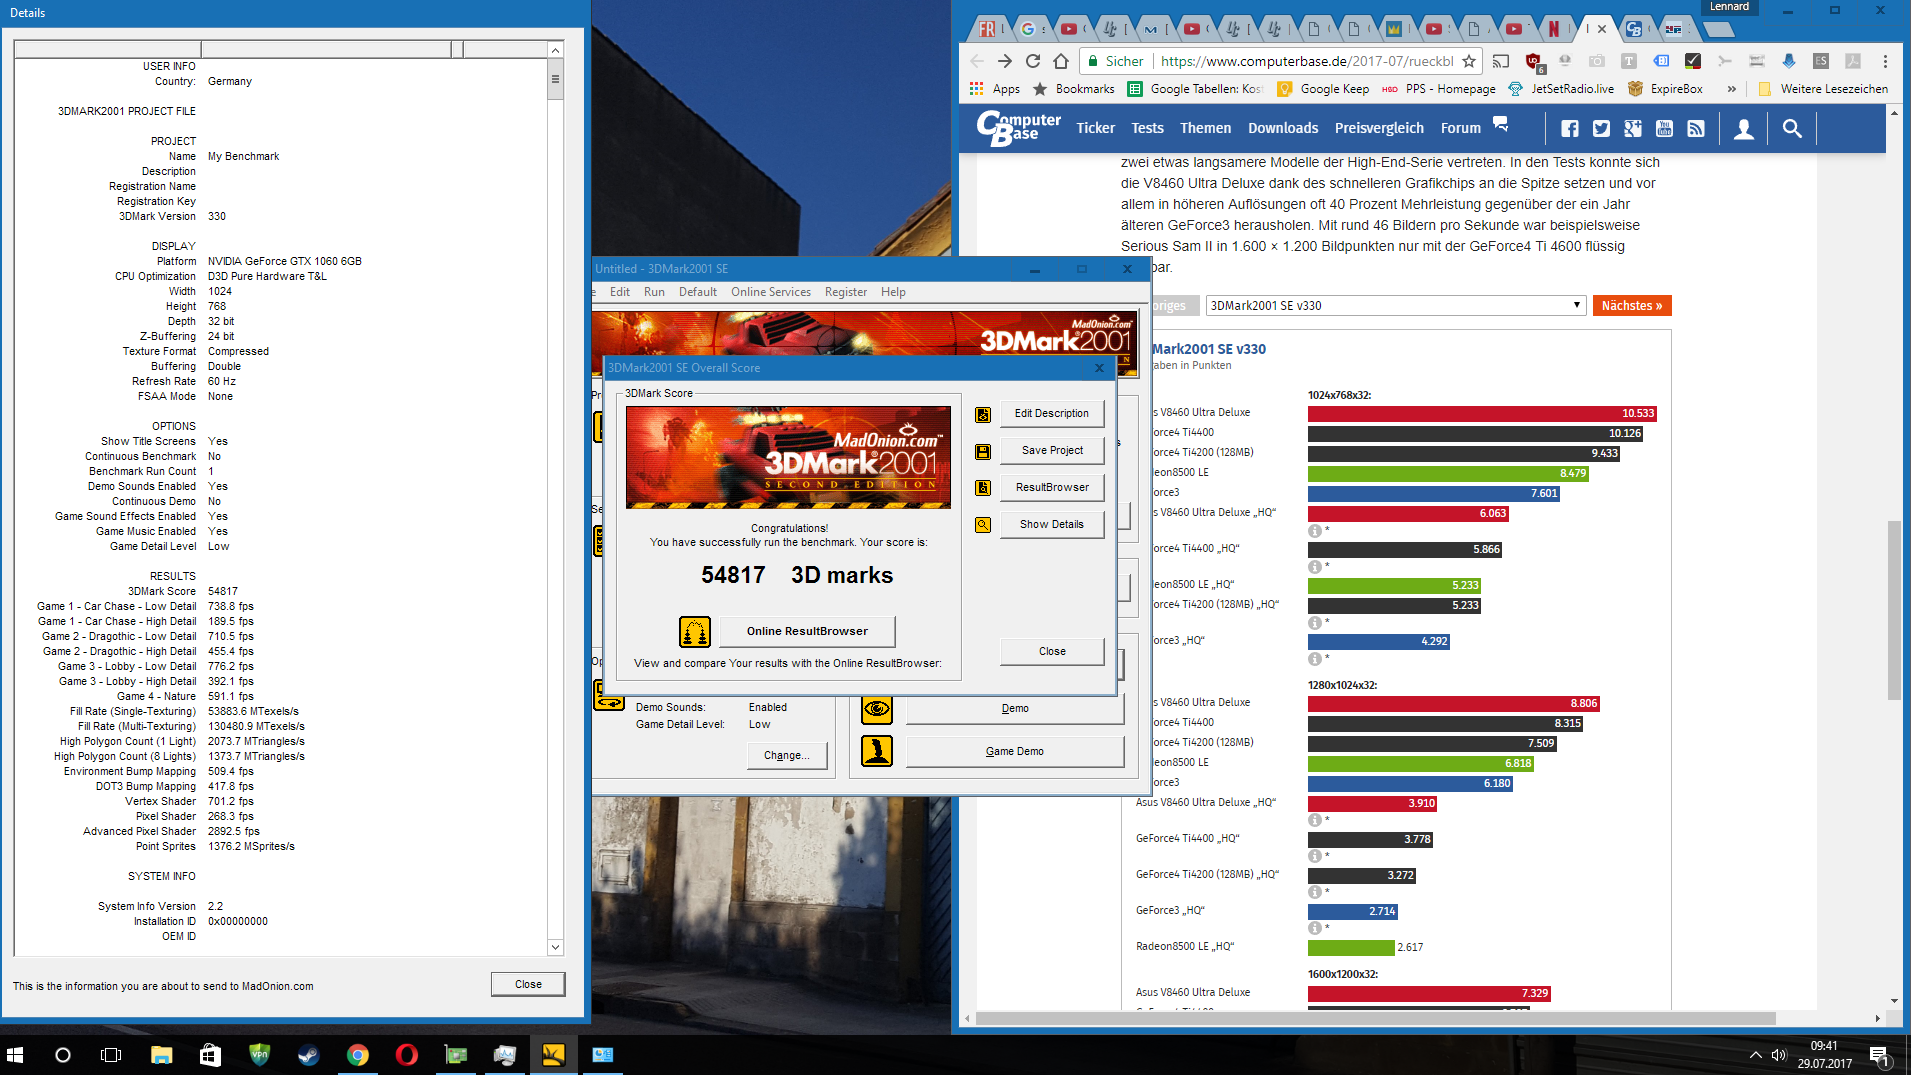Click the browser page vertical scrollbar
Viewport: 1911px width, 1075px height.
[1894, 611]
